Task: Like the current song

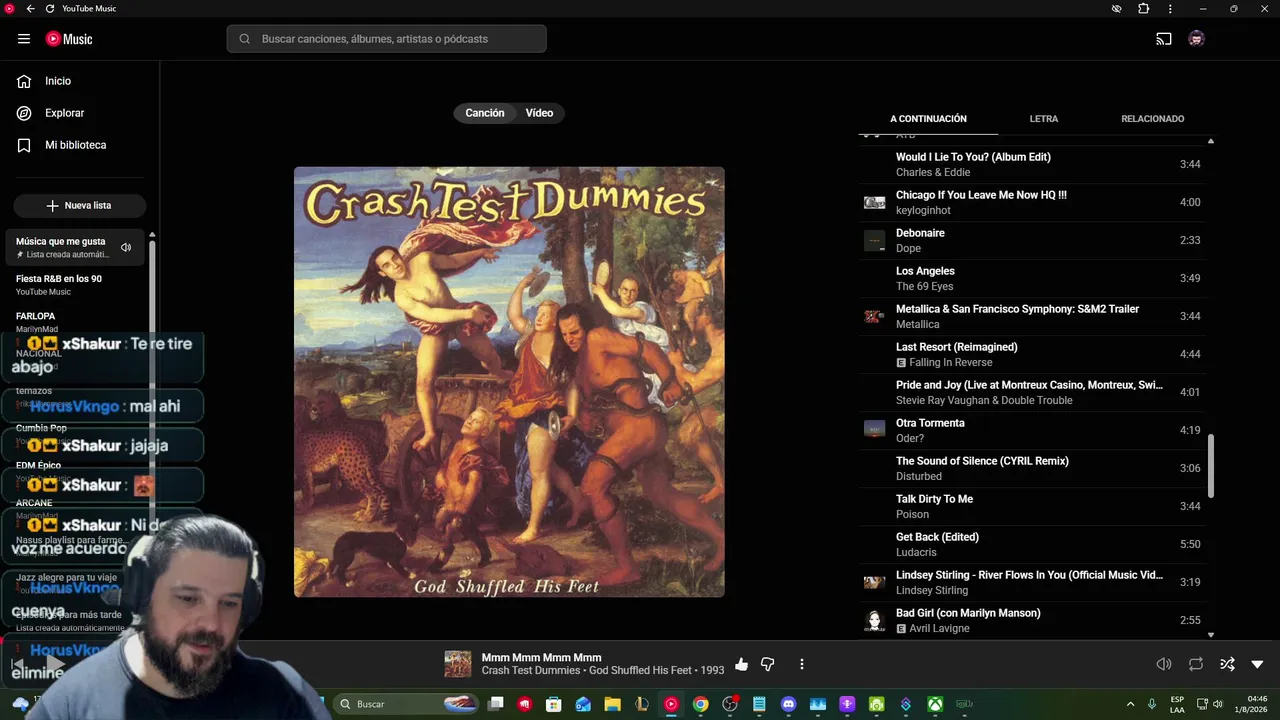Action: point(741,664)
